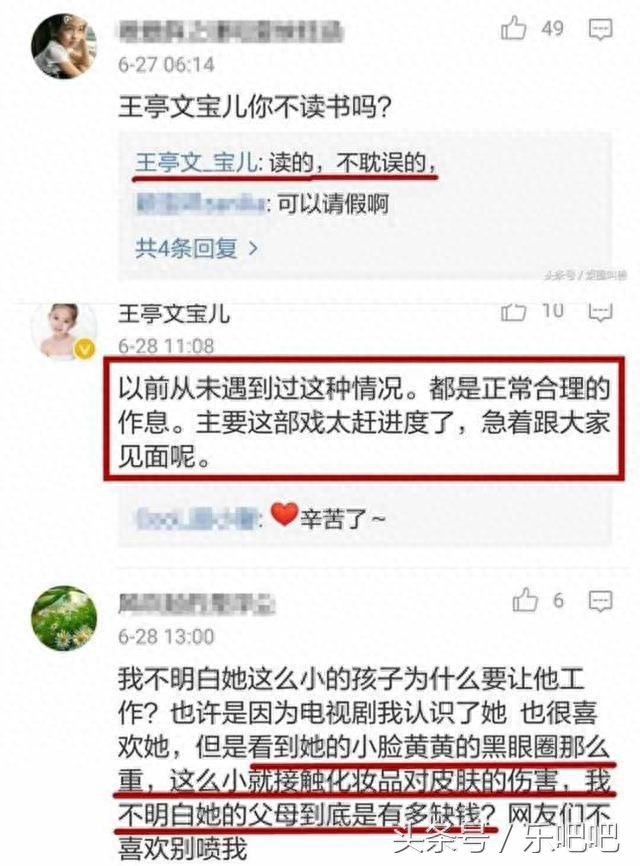The width and height of the screenshot is (640, 866).
Task: Open blurred username of third commenter
Action: [196, 603]
